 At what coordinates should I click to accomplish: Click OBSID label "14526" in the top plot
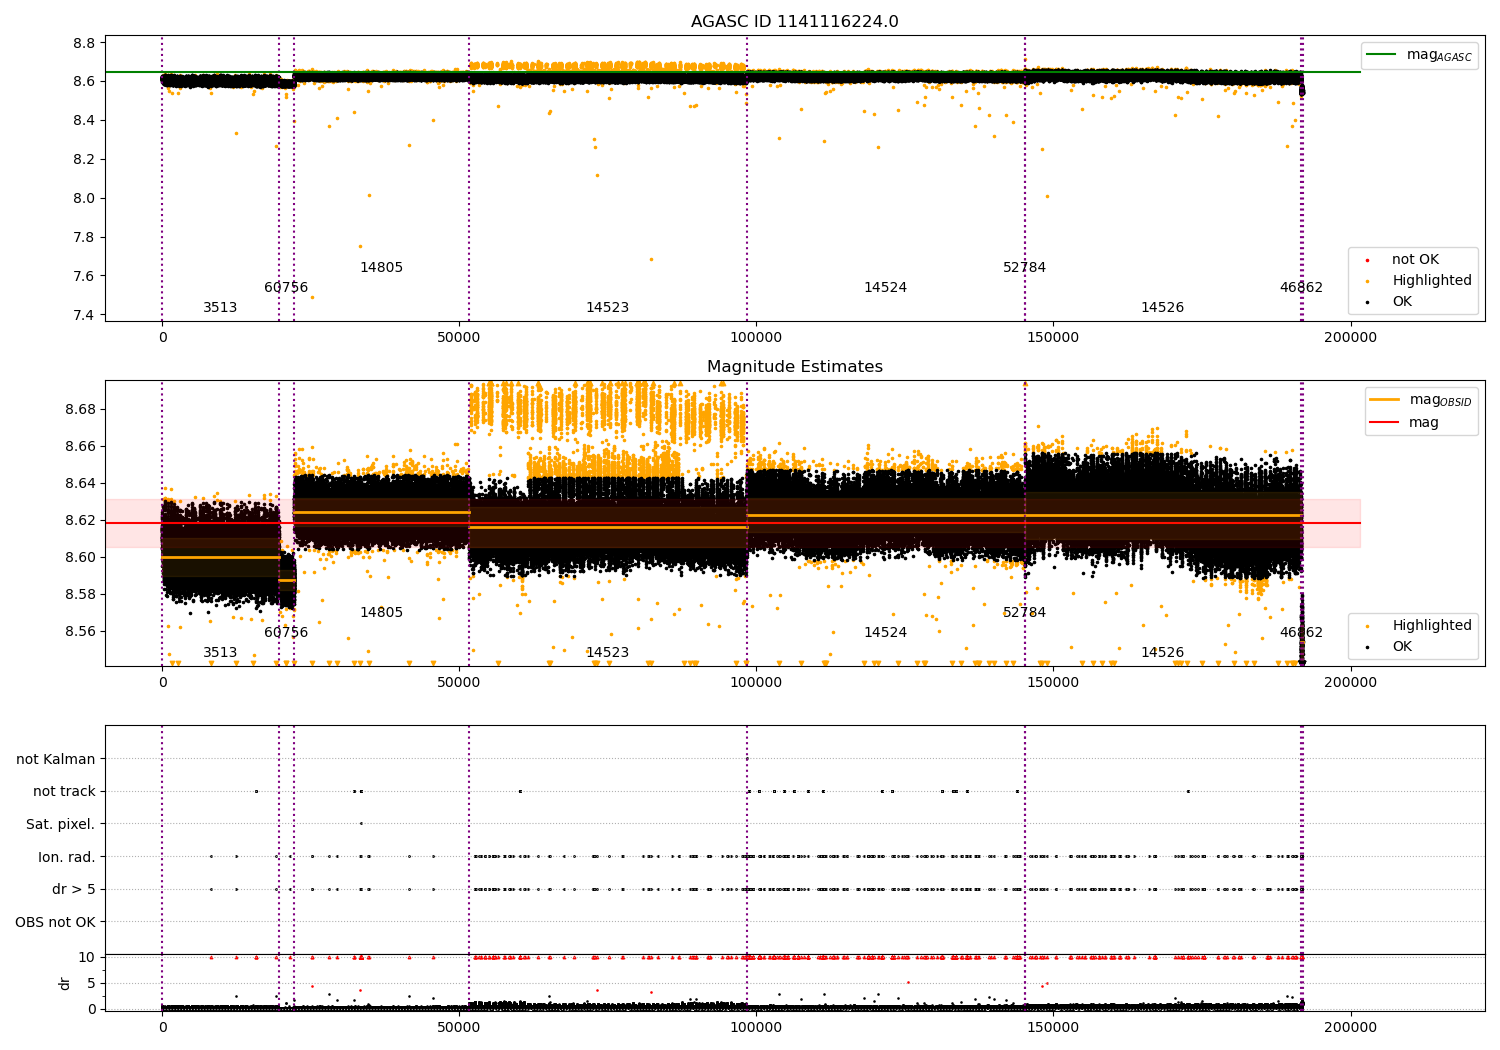[1162, 308]
